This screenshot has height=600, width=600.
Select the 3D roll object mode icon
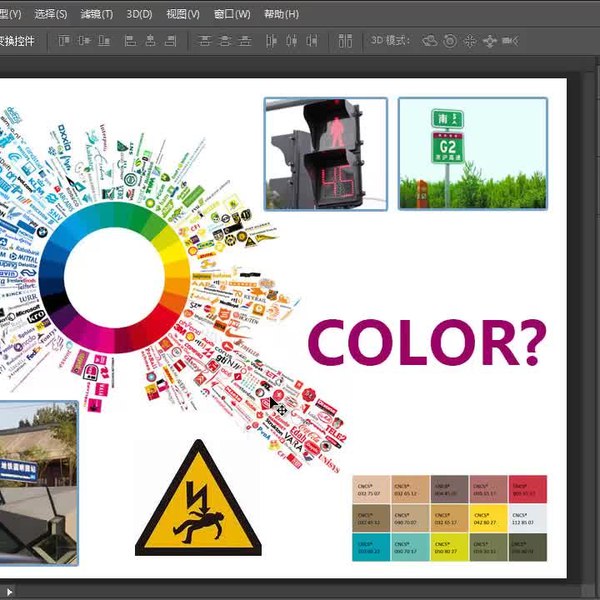pyautogui.click(x=450, y=41)
